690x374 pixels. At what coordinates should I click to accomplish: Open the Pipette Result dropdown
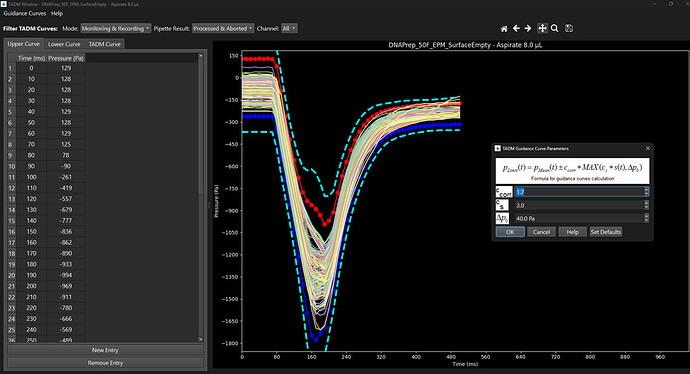click(223, 28)
